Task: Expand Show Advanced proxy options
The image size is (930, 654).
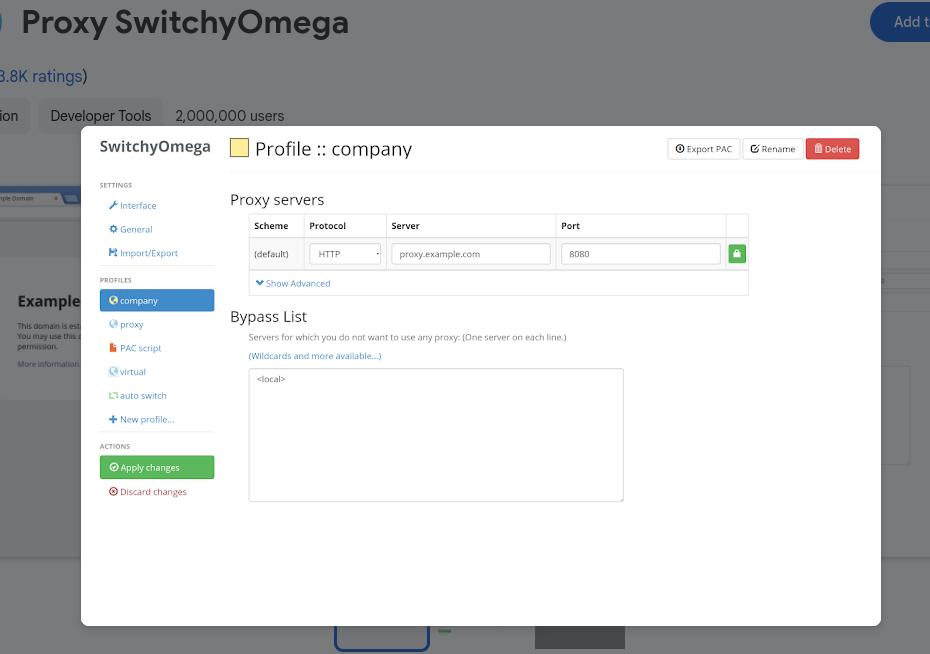Action: (x=293, y=283)
